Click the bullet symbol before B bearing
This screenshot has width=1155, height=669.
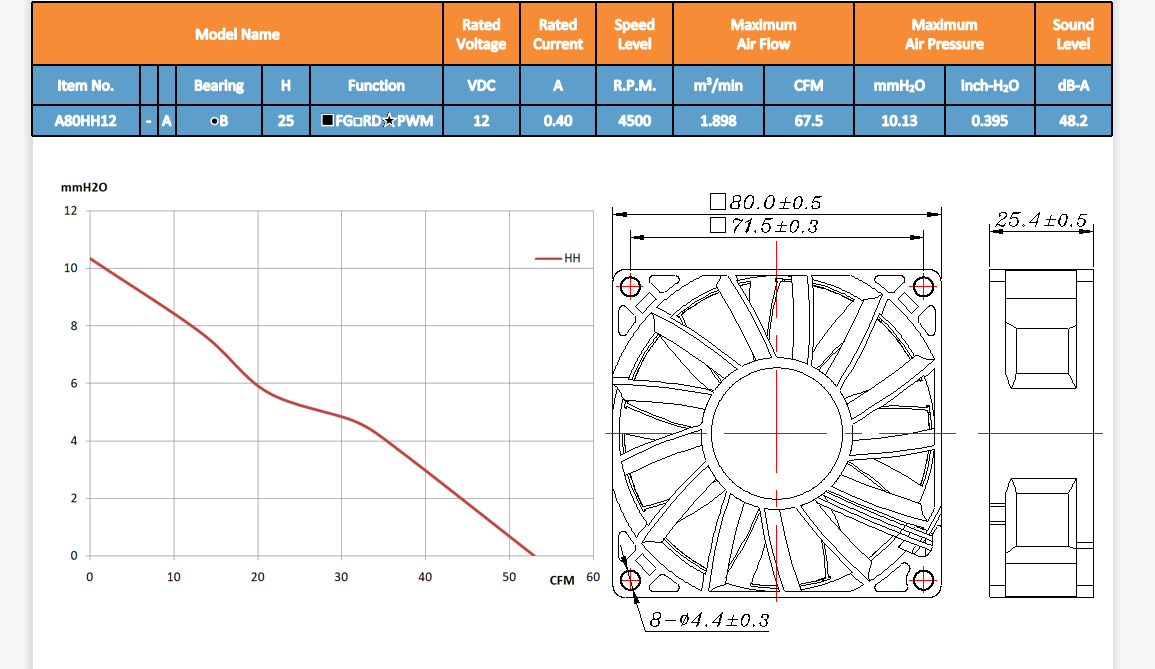[213, 121]
